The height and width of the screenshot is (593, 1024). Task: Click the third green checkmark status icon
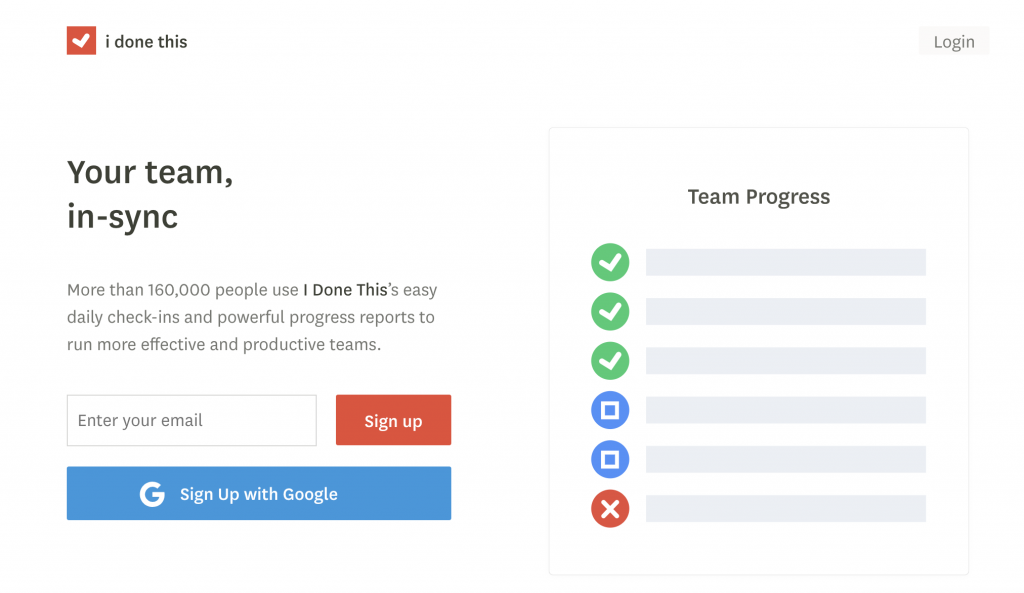click(x=610, y=360)
